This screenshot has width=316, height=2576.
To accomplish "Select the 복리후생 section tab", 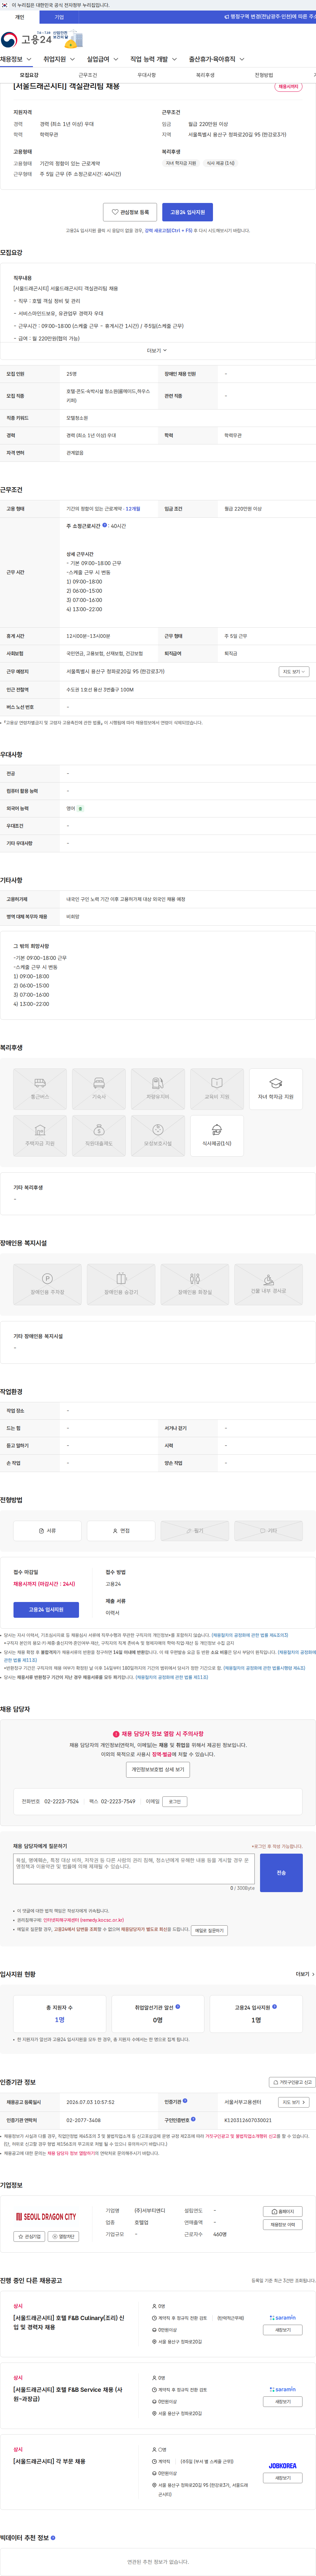I will 205,75.
